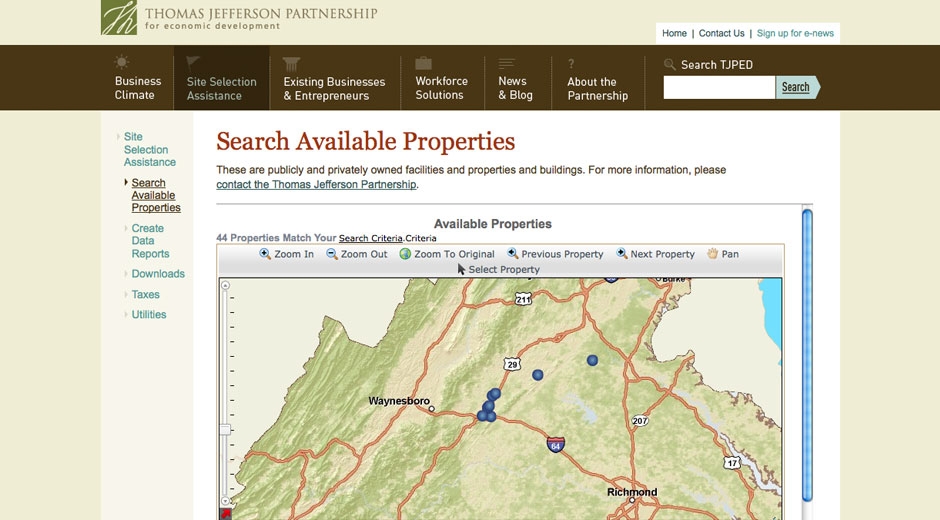940x520 pixels.
Task: Click the Waynesboro label on the map
Action: 399,401
